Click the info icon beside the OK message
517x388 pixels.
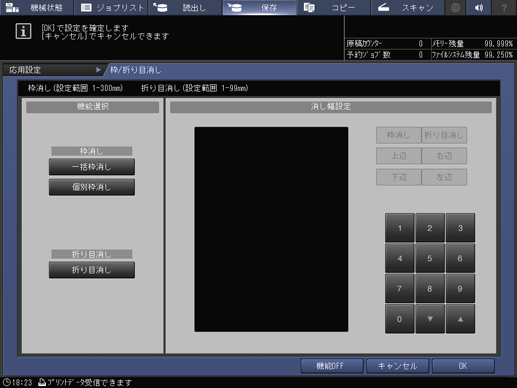tap(23, 32)
